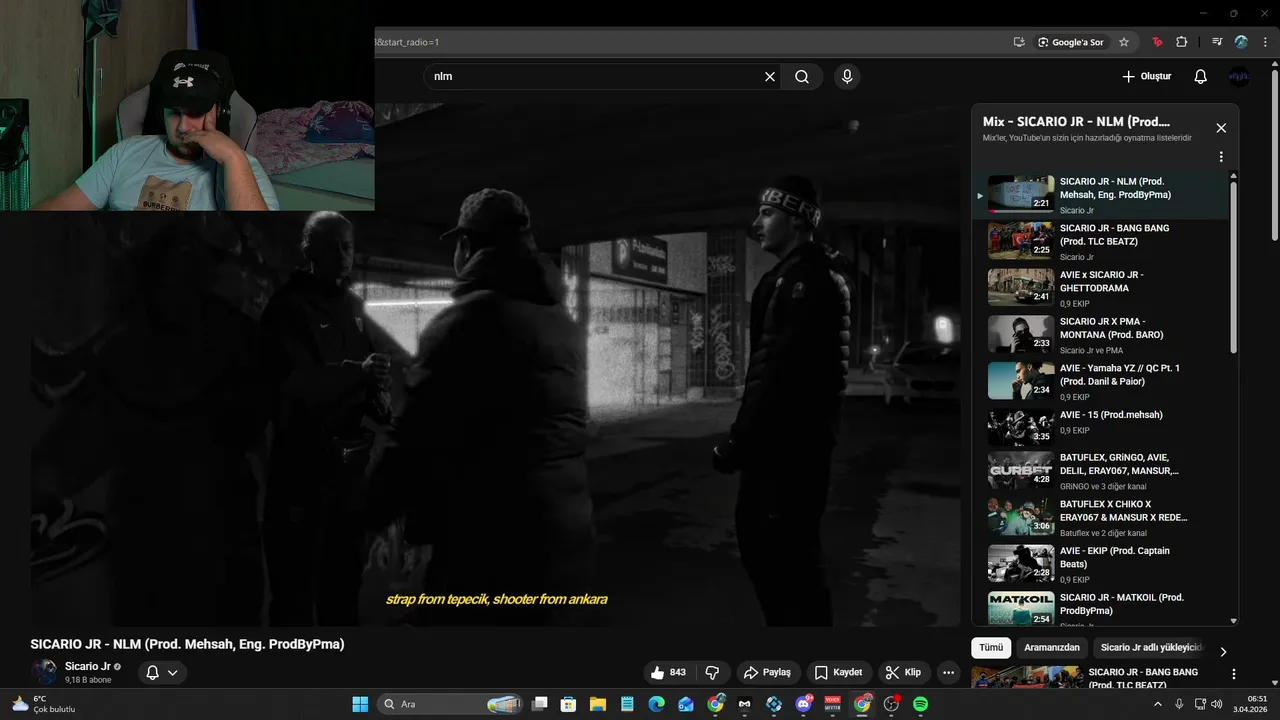Viewport: 1280px width, 720px height.
Task: Select Sicario Jr adlı yükleyiciden chip
Action: click(x=1150, y=648)
